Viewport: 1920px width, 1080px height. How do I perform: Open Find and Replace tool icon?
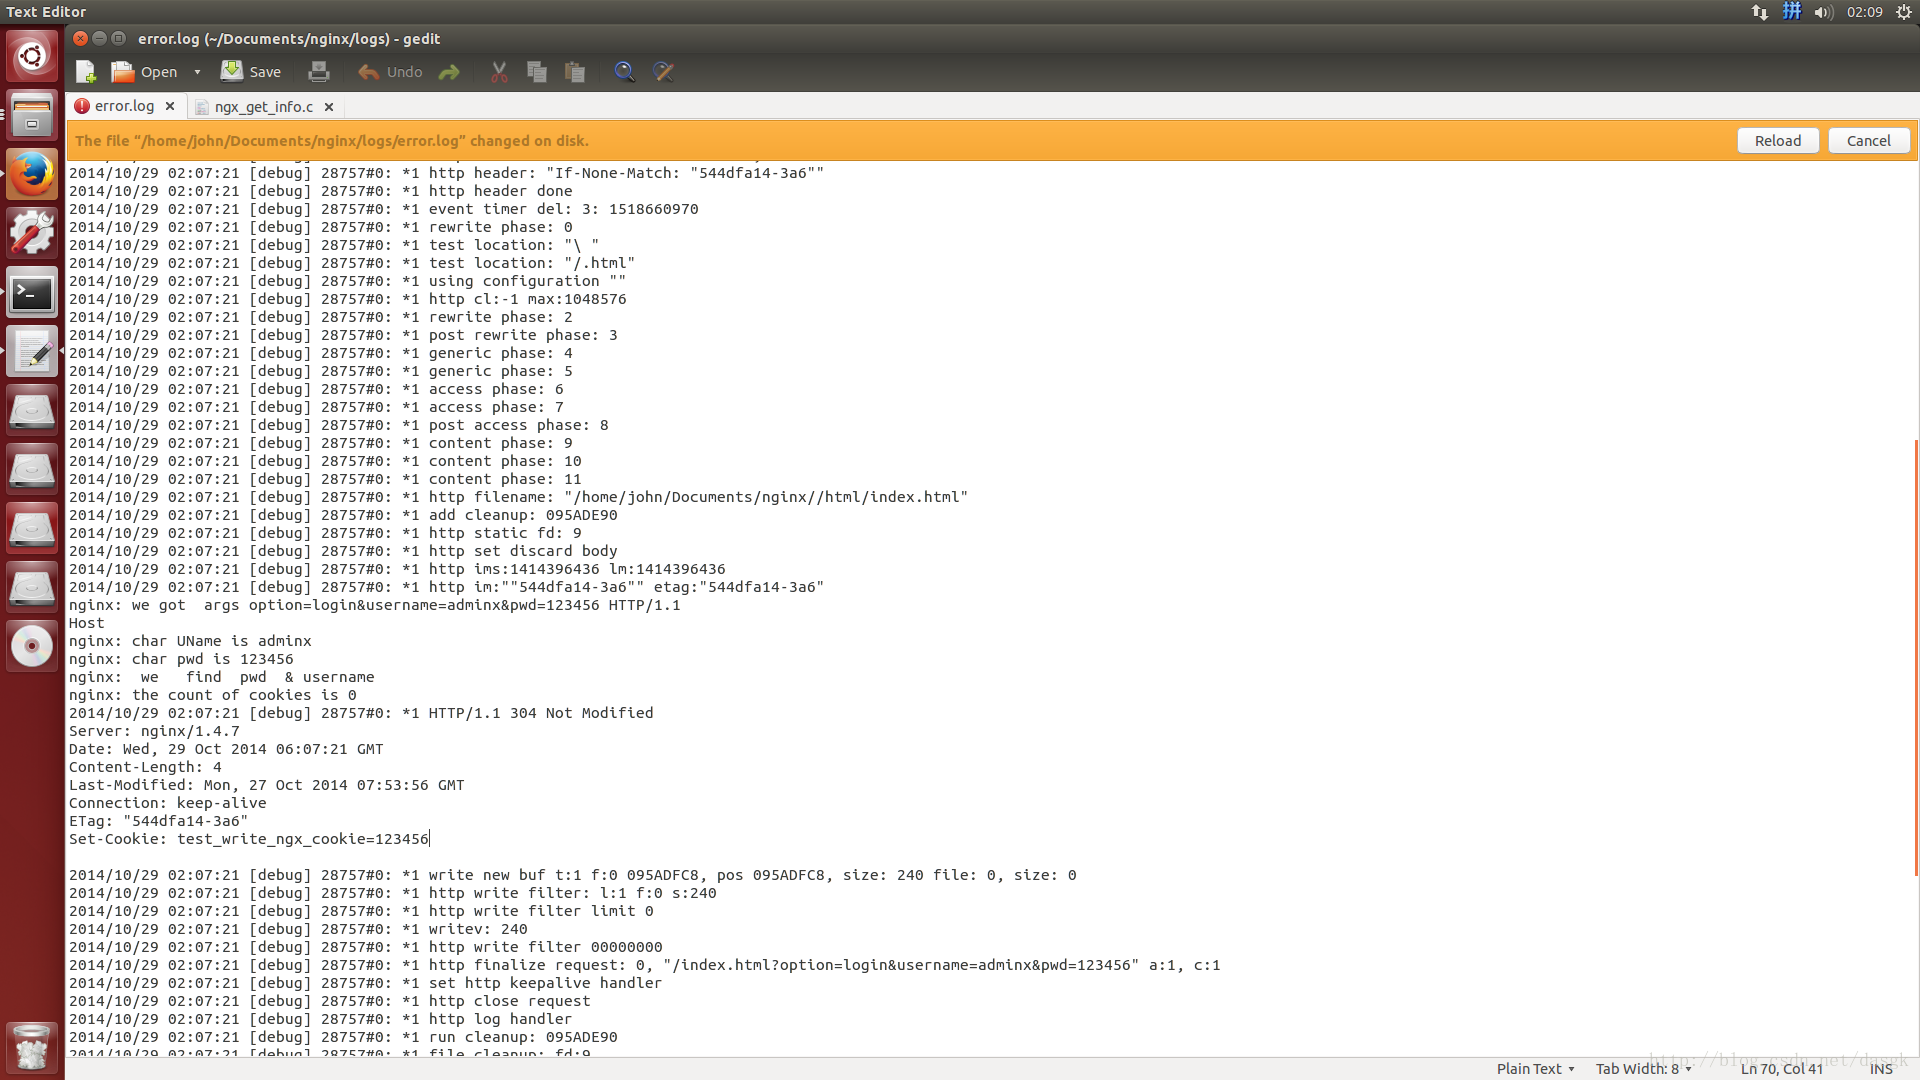[663, 72]
